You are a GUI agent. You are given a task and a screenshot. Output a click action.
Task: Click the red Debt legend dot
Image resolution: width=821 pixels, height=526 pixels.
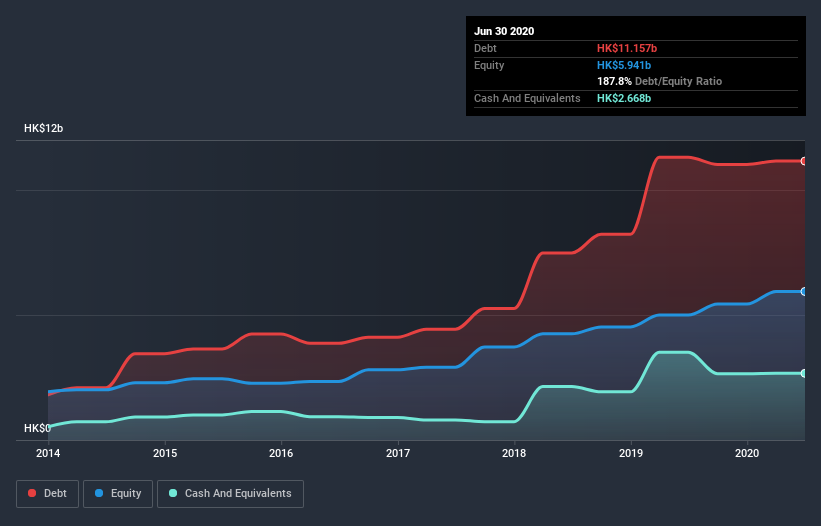click(x=32, y=493)
